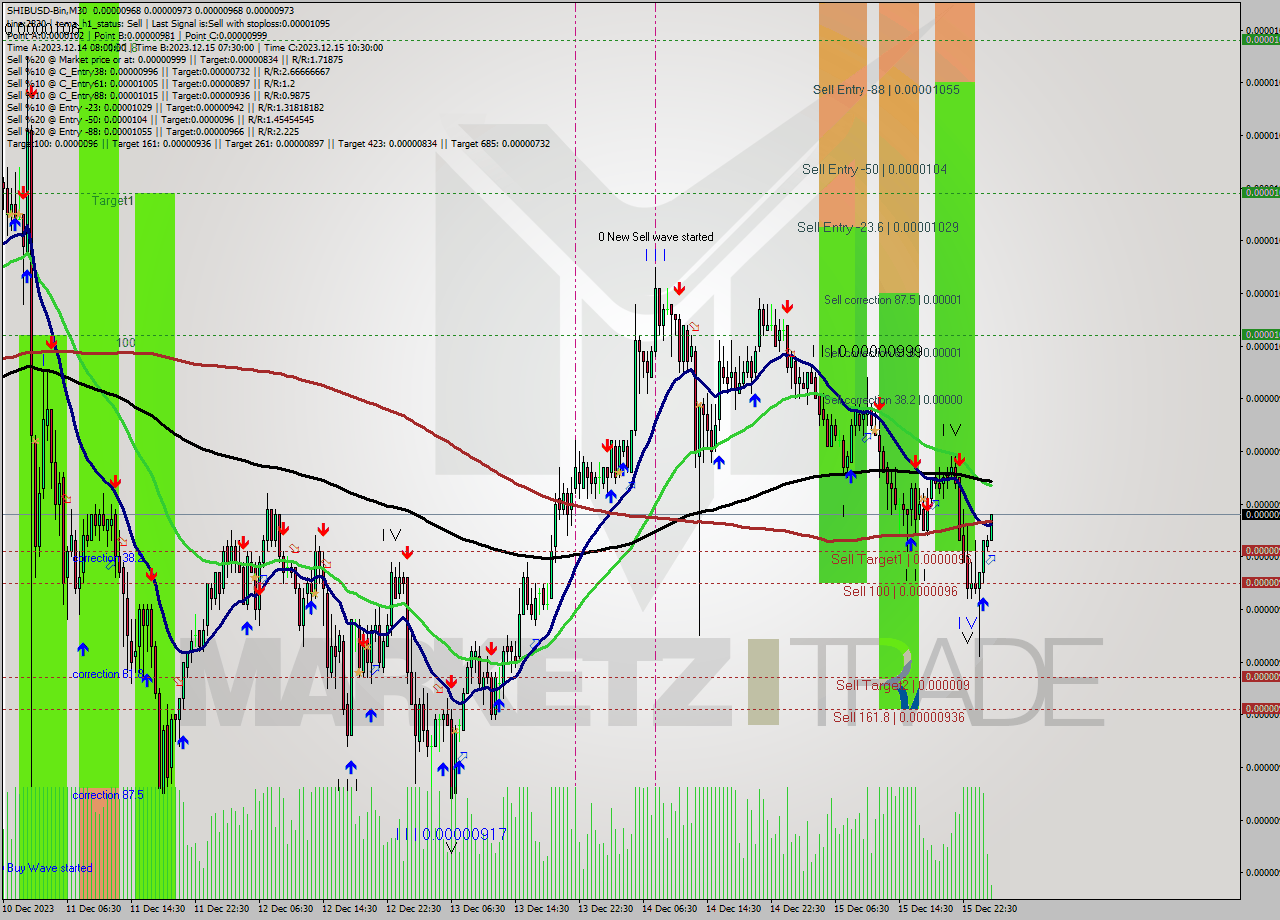Click the '12 Dec 22:30' time axis label
Image resolution: width=1280 pixels, height=920 pixels.
pyautogui.click(x=414, y=909)
